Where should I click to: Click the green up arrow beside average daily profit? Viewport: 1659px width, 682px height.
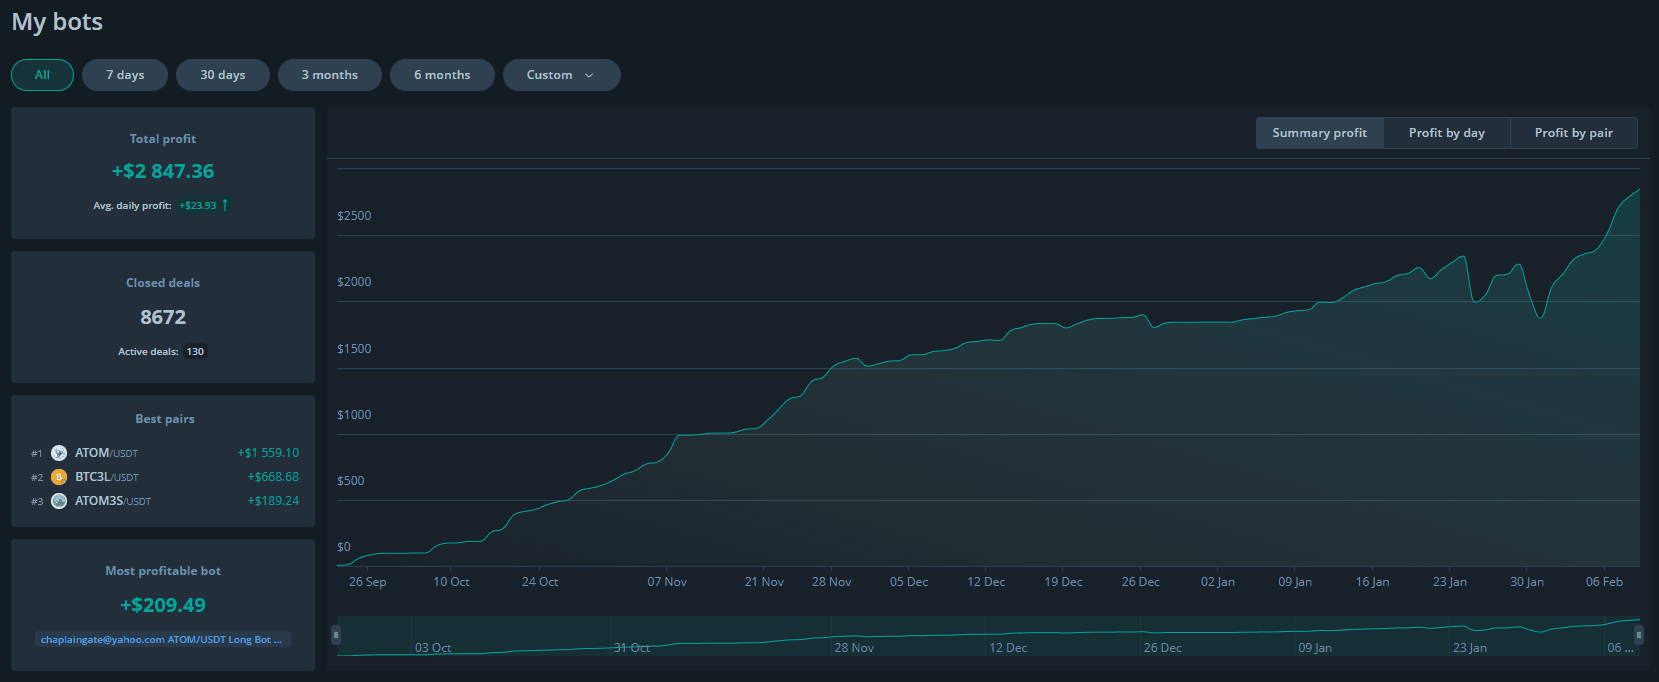[x=225, y=205]
